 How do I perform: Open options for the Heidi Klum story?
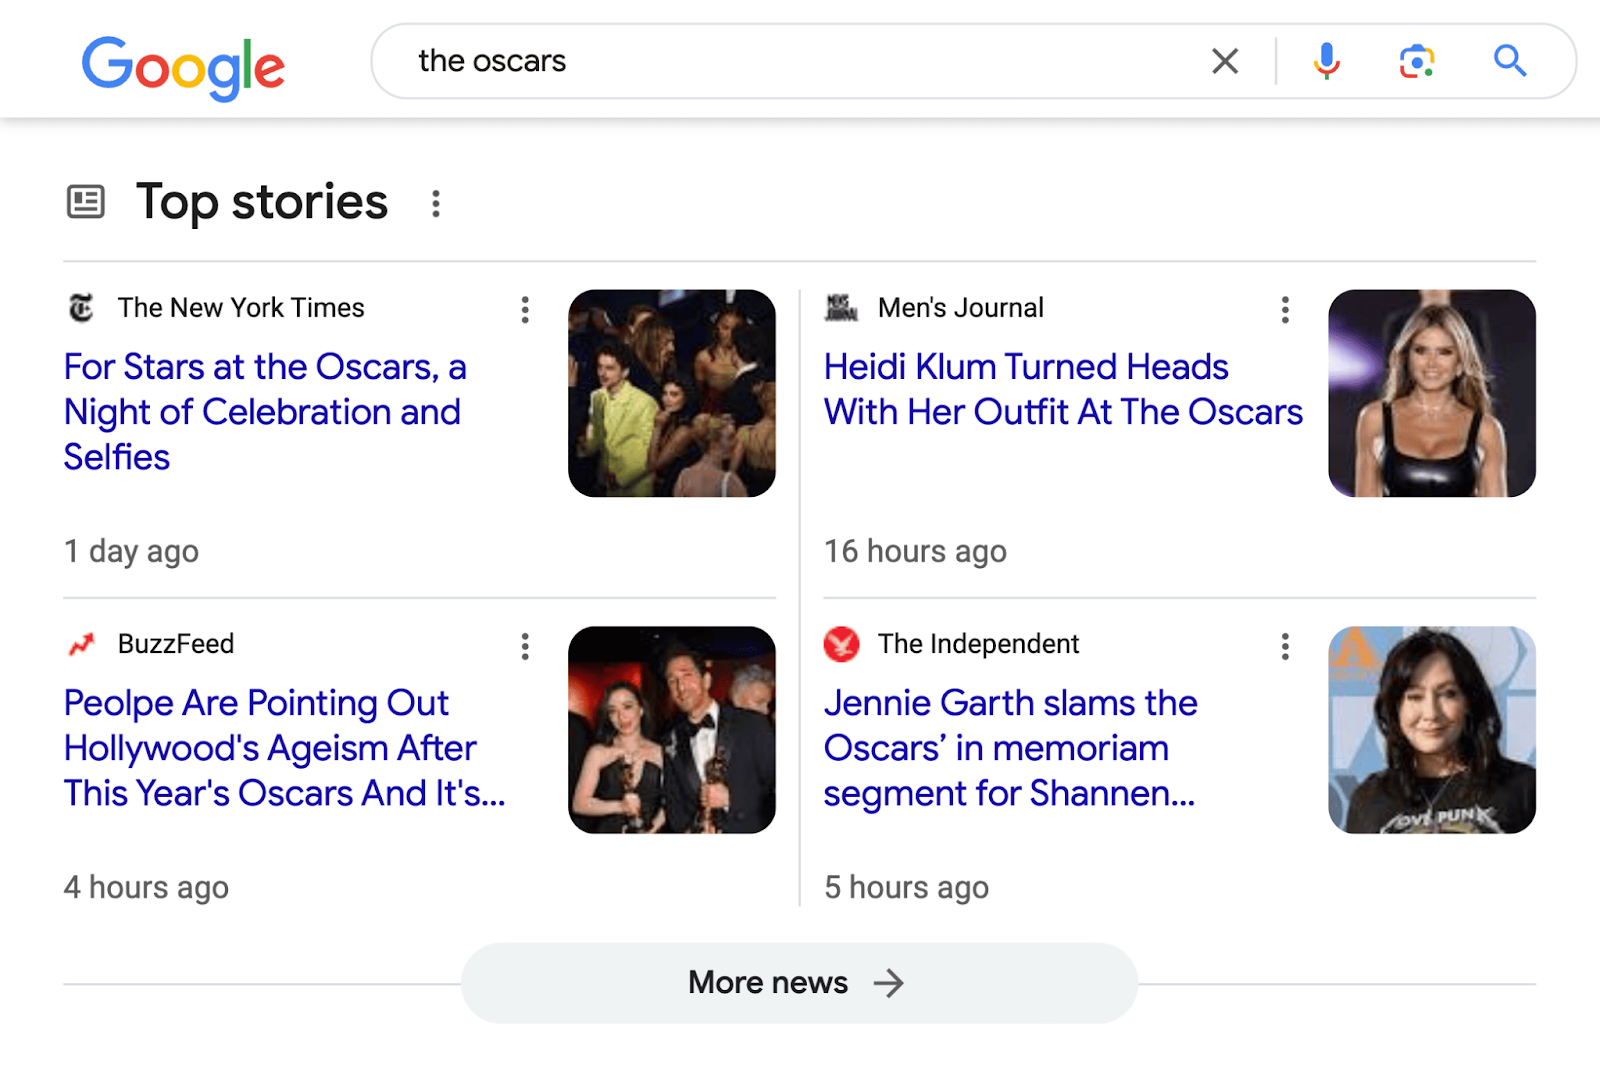click(1285, 310)
